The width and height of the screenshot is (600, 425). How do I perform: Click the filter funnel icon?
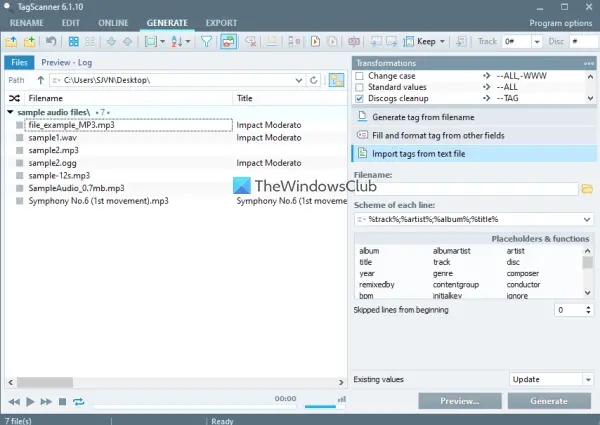click(x=206, y=41)
